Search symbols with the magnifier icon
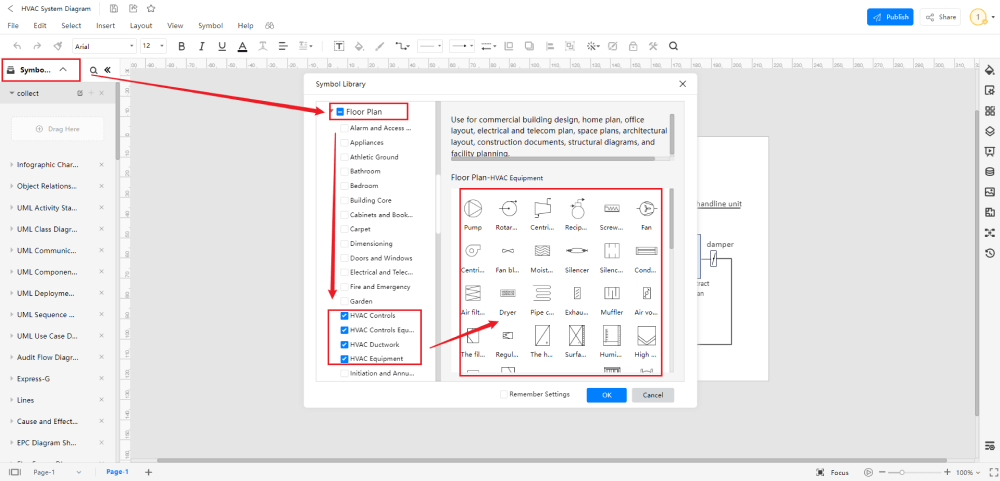This screenshot has height=481, width=1000. pos(93,70)
